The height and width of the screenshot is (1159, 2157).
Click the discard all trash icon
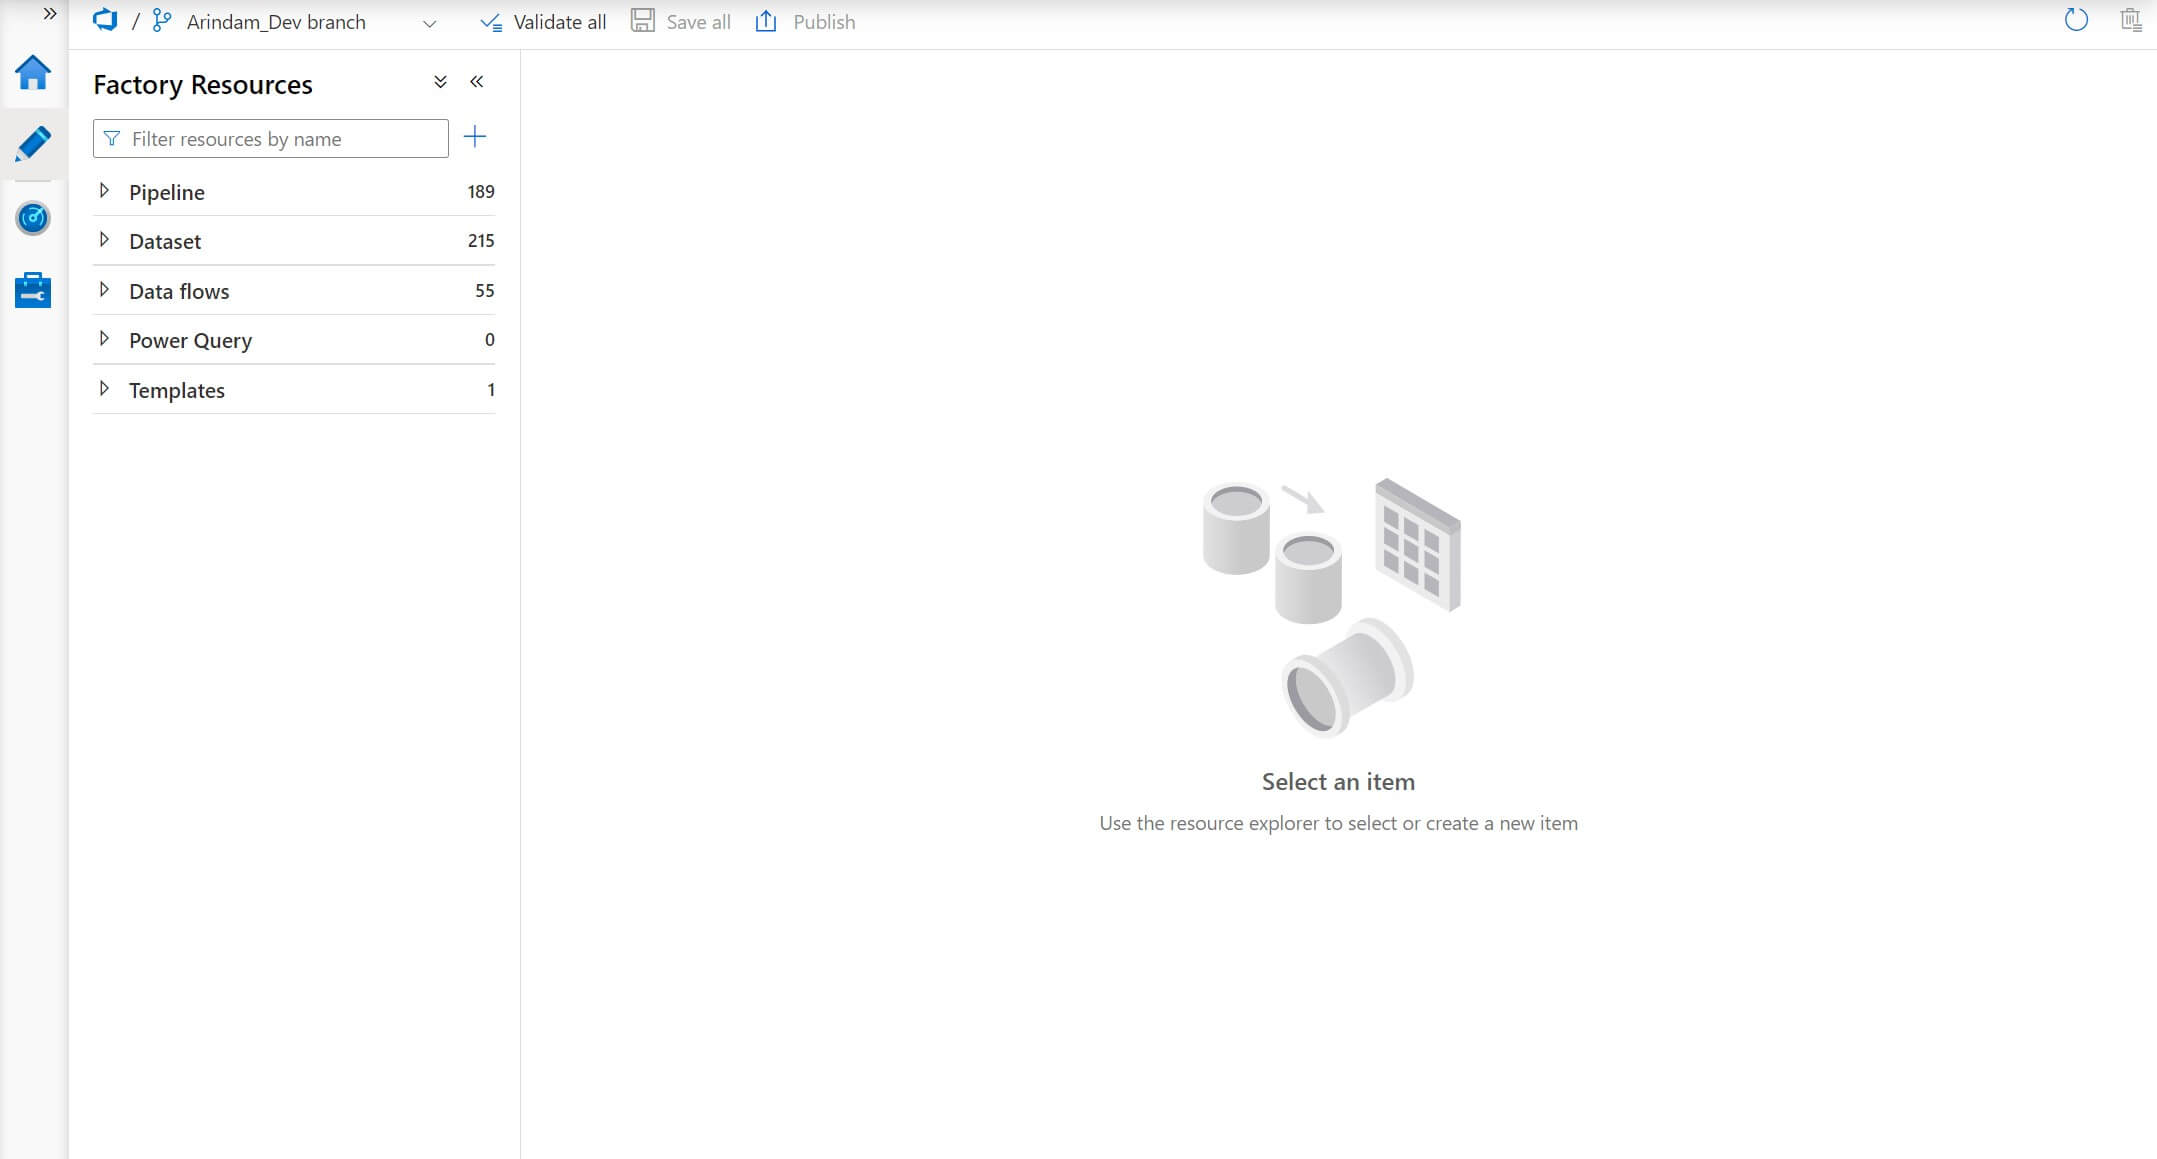[x=2130, y=20]
